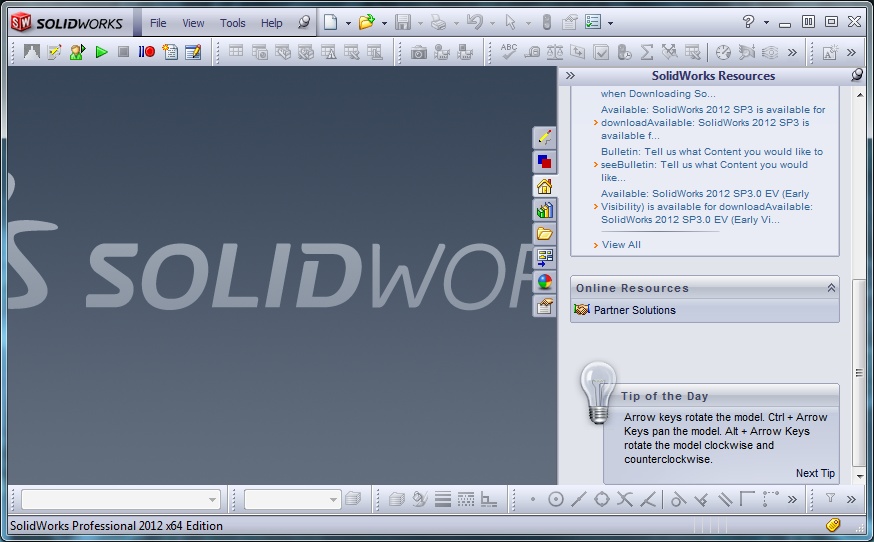Open the second bottom toolbar combo box

pyautogui.click(x=292, y=499)
